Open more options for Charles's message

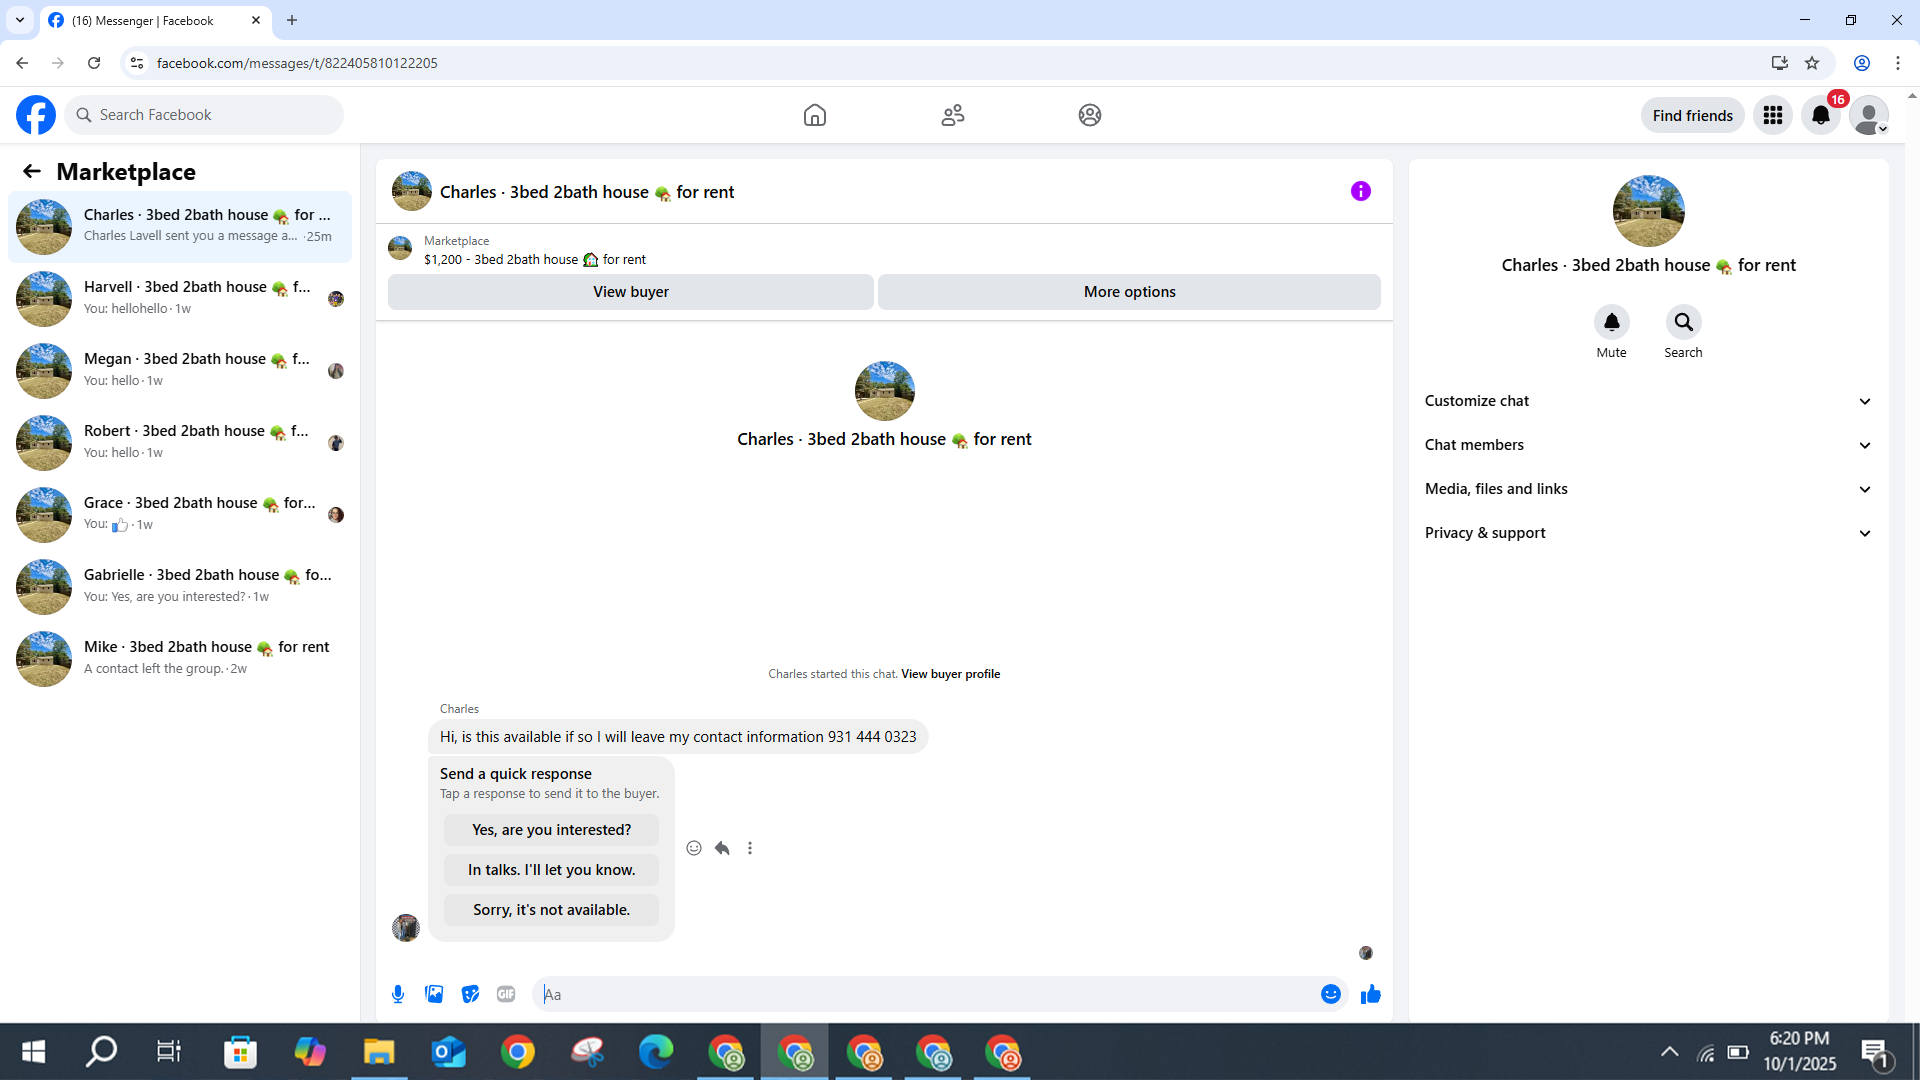pos(750,848)
